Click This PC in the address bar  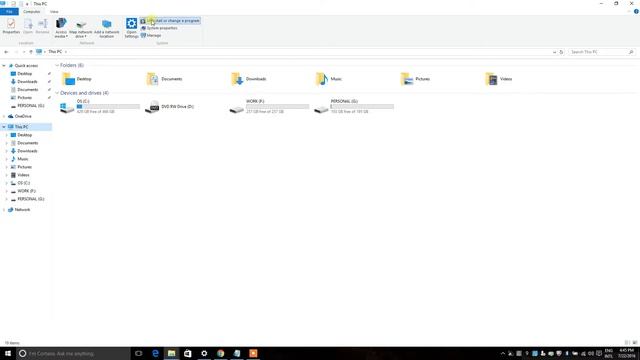pos(55,52)
